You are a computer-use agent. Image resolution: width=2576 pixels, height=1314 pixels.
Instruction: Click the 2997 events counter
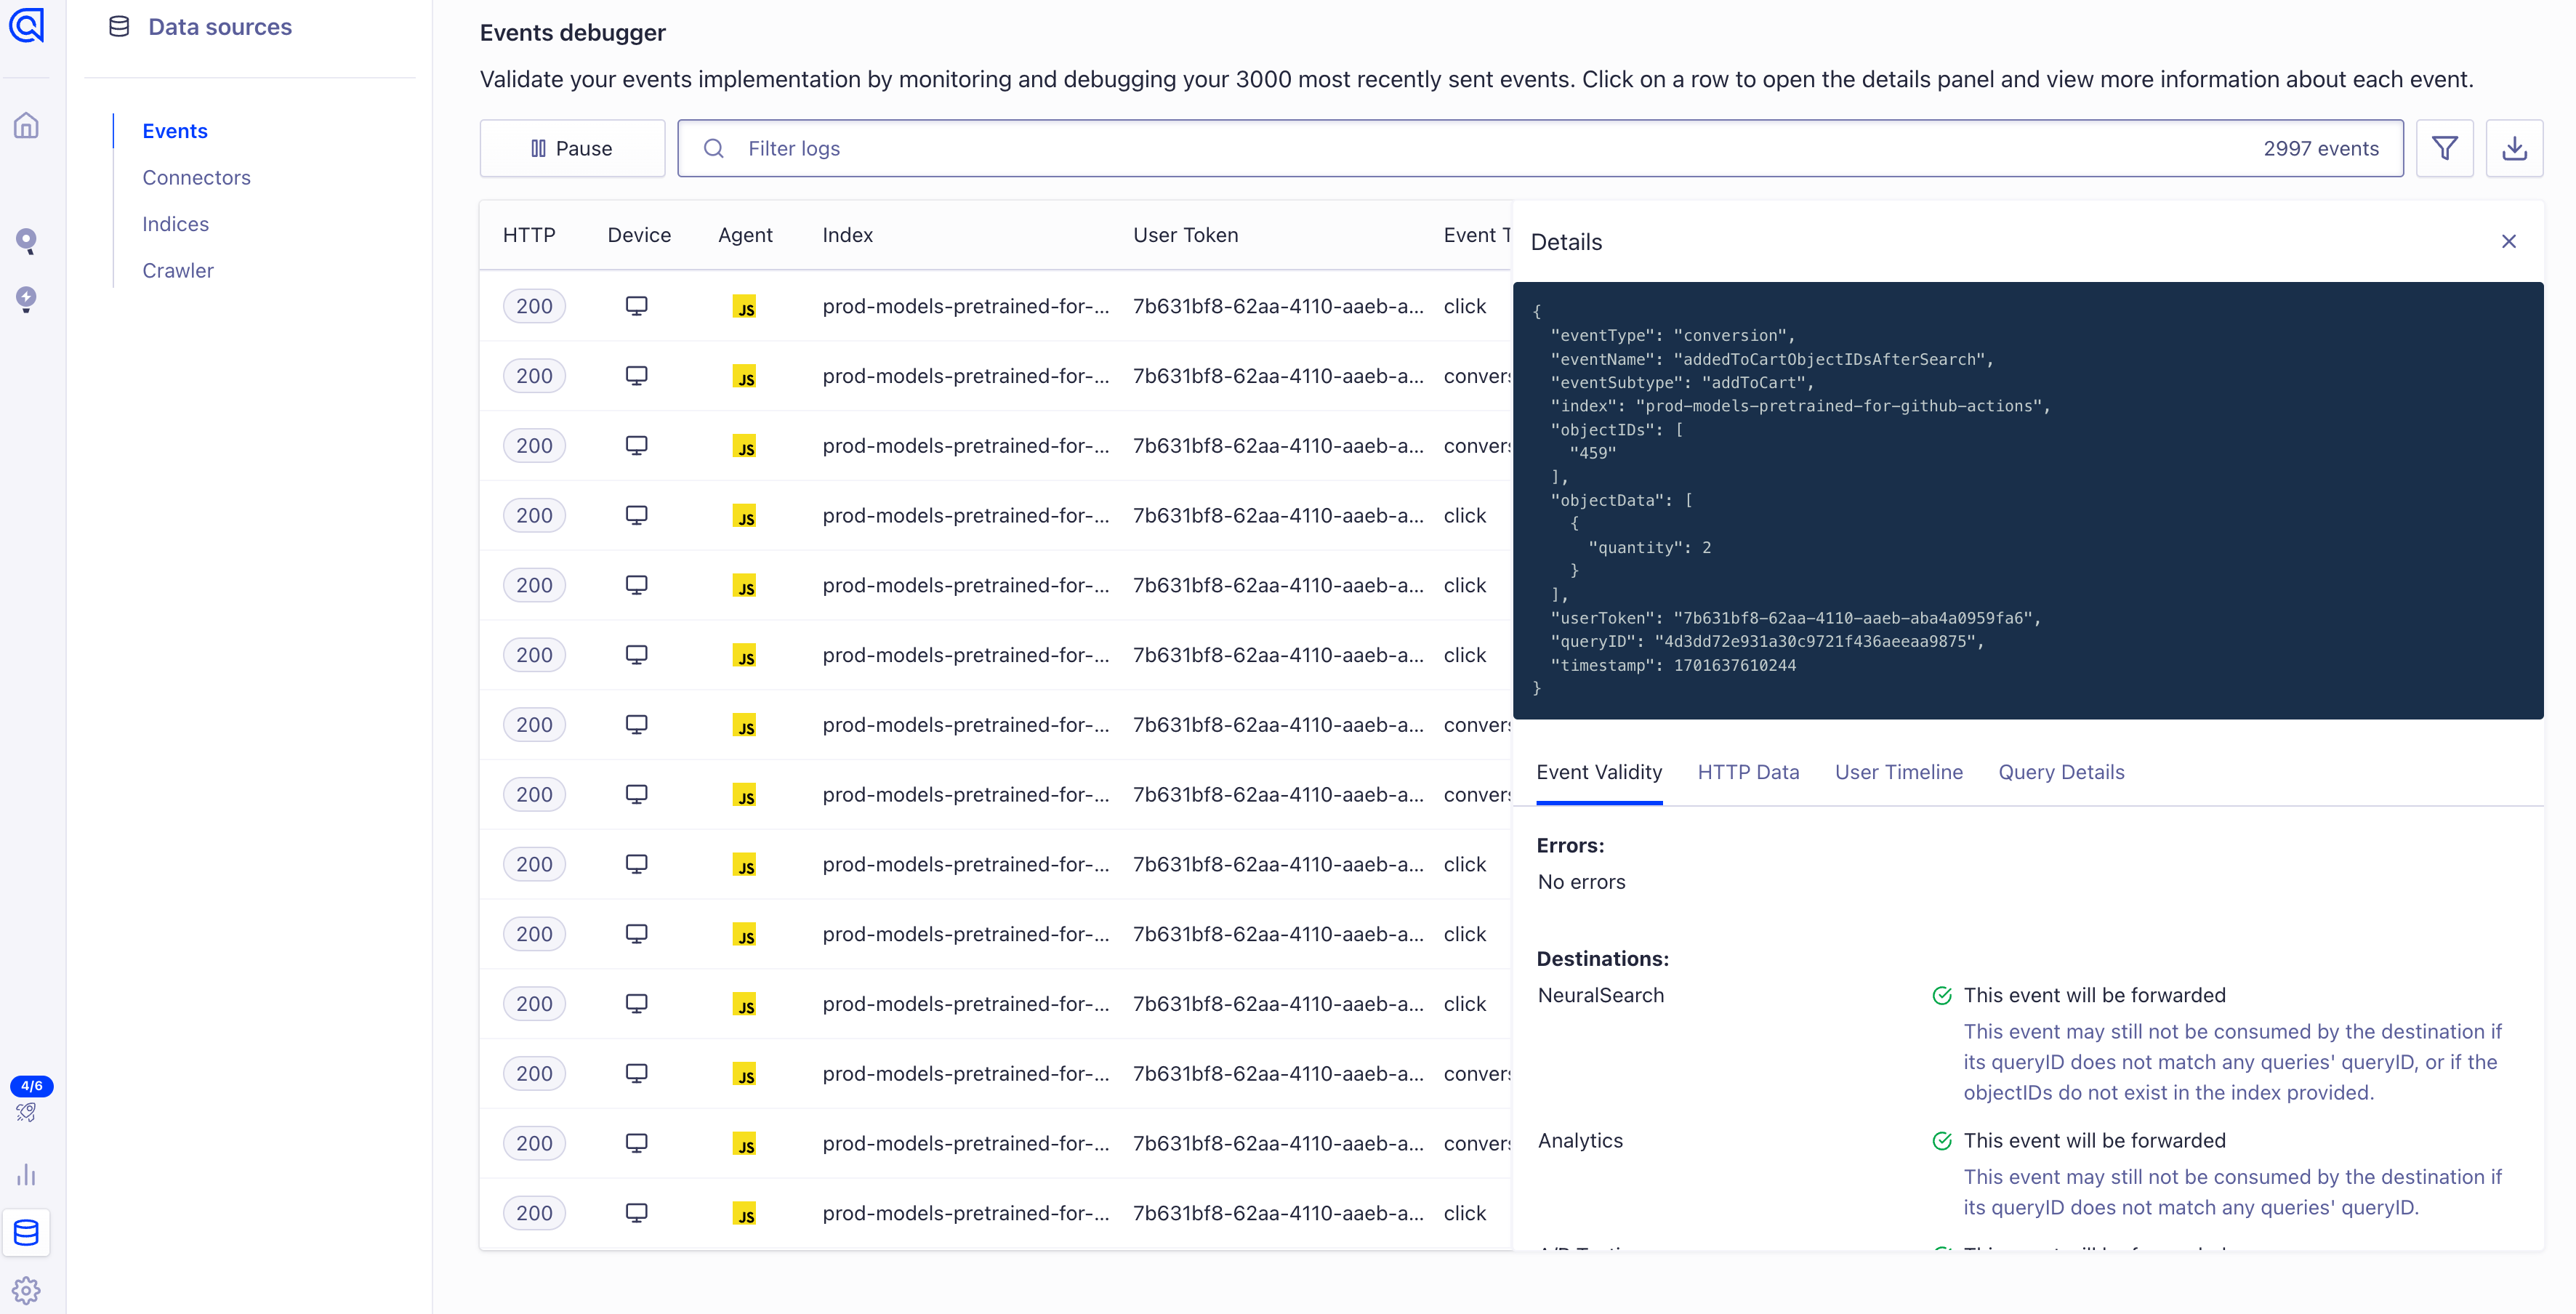pyautogui.click(x=2321, y=148)
